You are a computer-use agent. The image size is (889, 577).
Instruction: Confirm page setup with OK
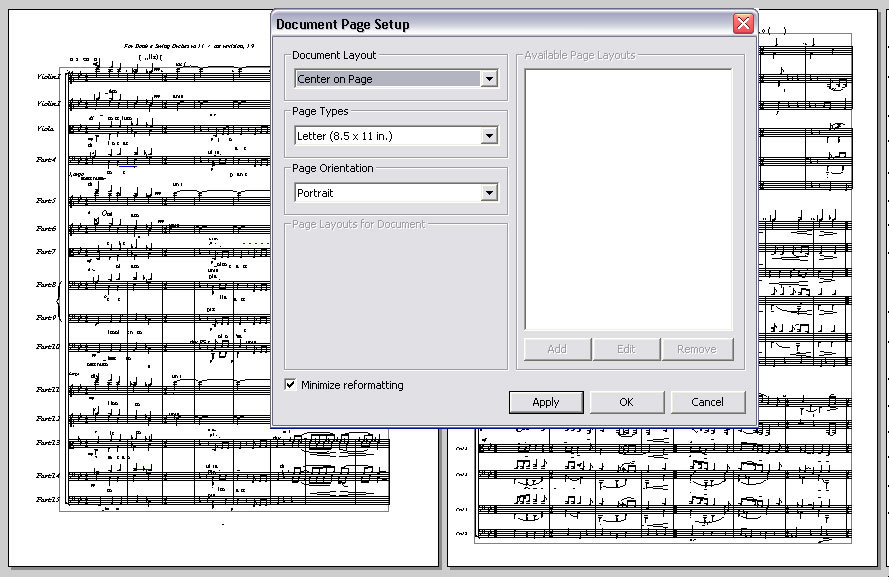(x=626, y=402)
